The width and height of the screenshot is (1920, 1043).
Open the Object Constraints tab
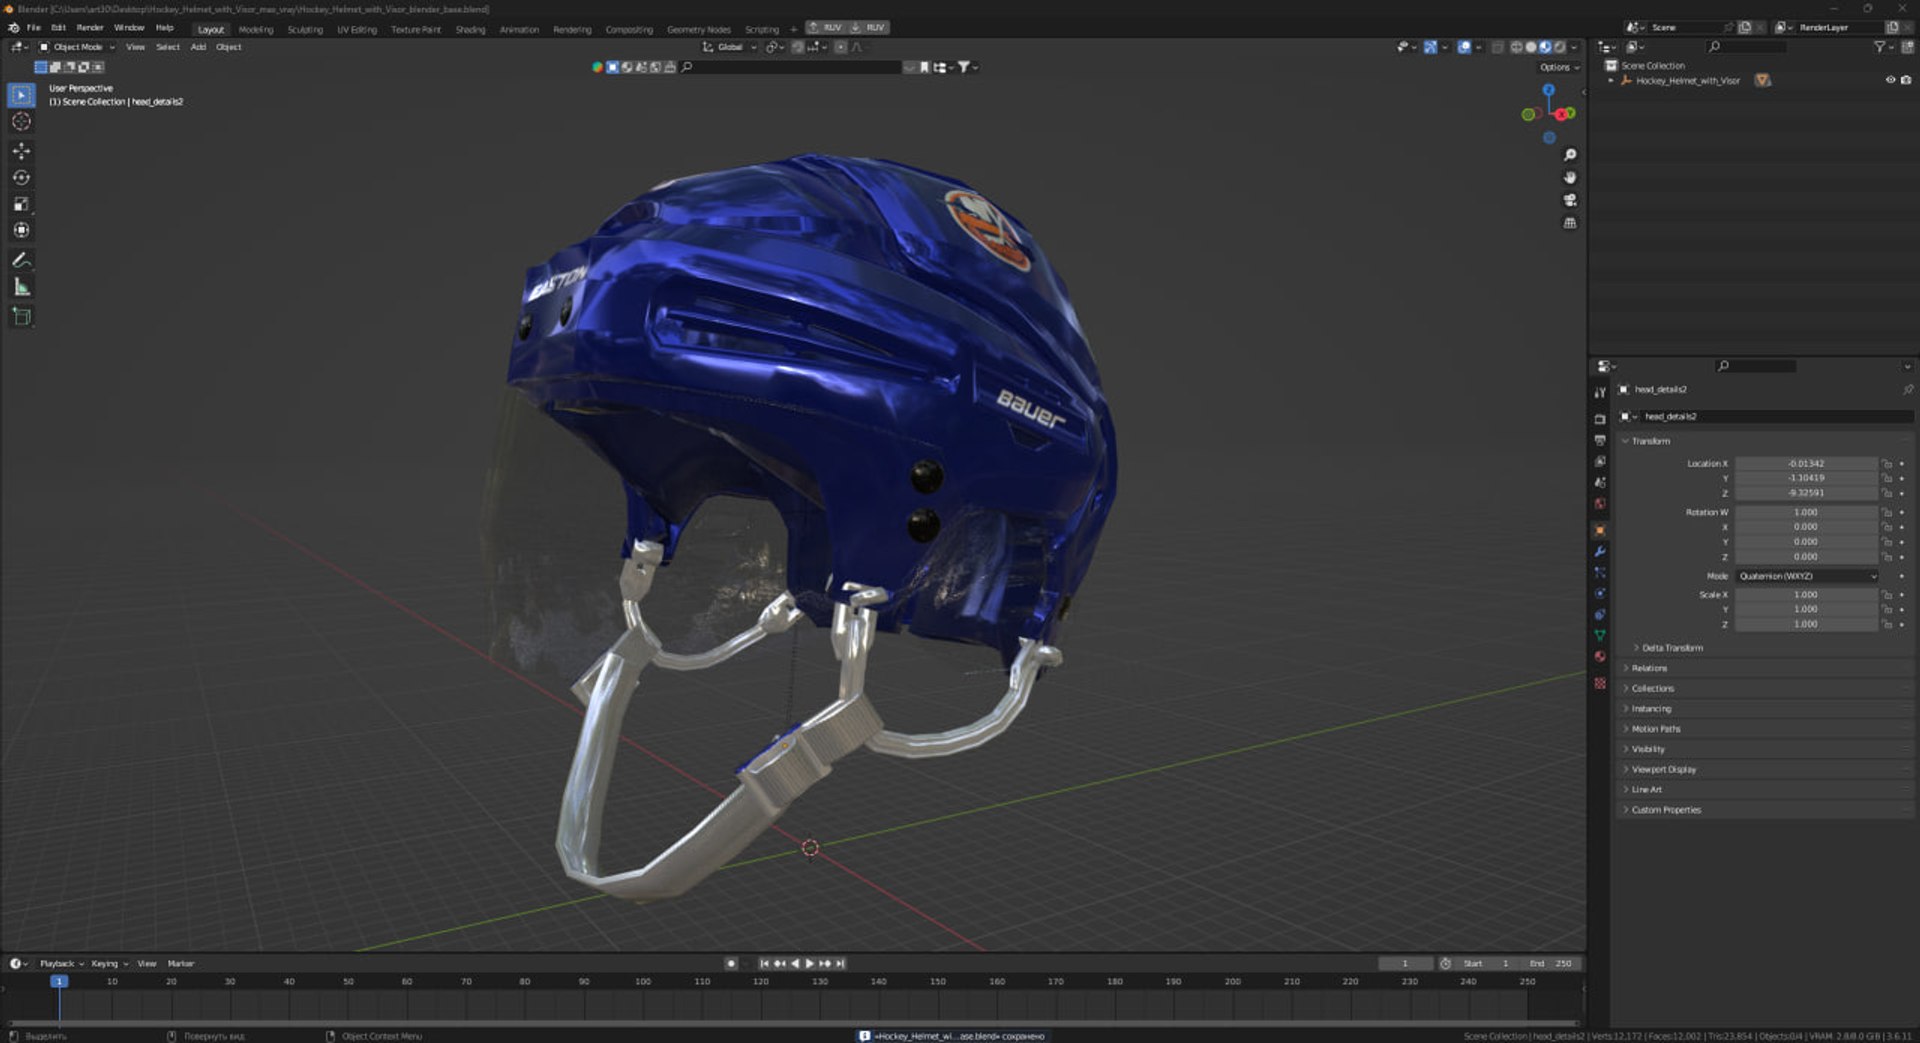point(1600,614)
